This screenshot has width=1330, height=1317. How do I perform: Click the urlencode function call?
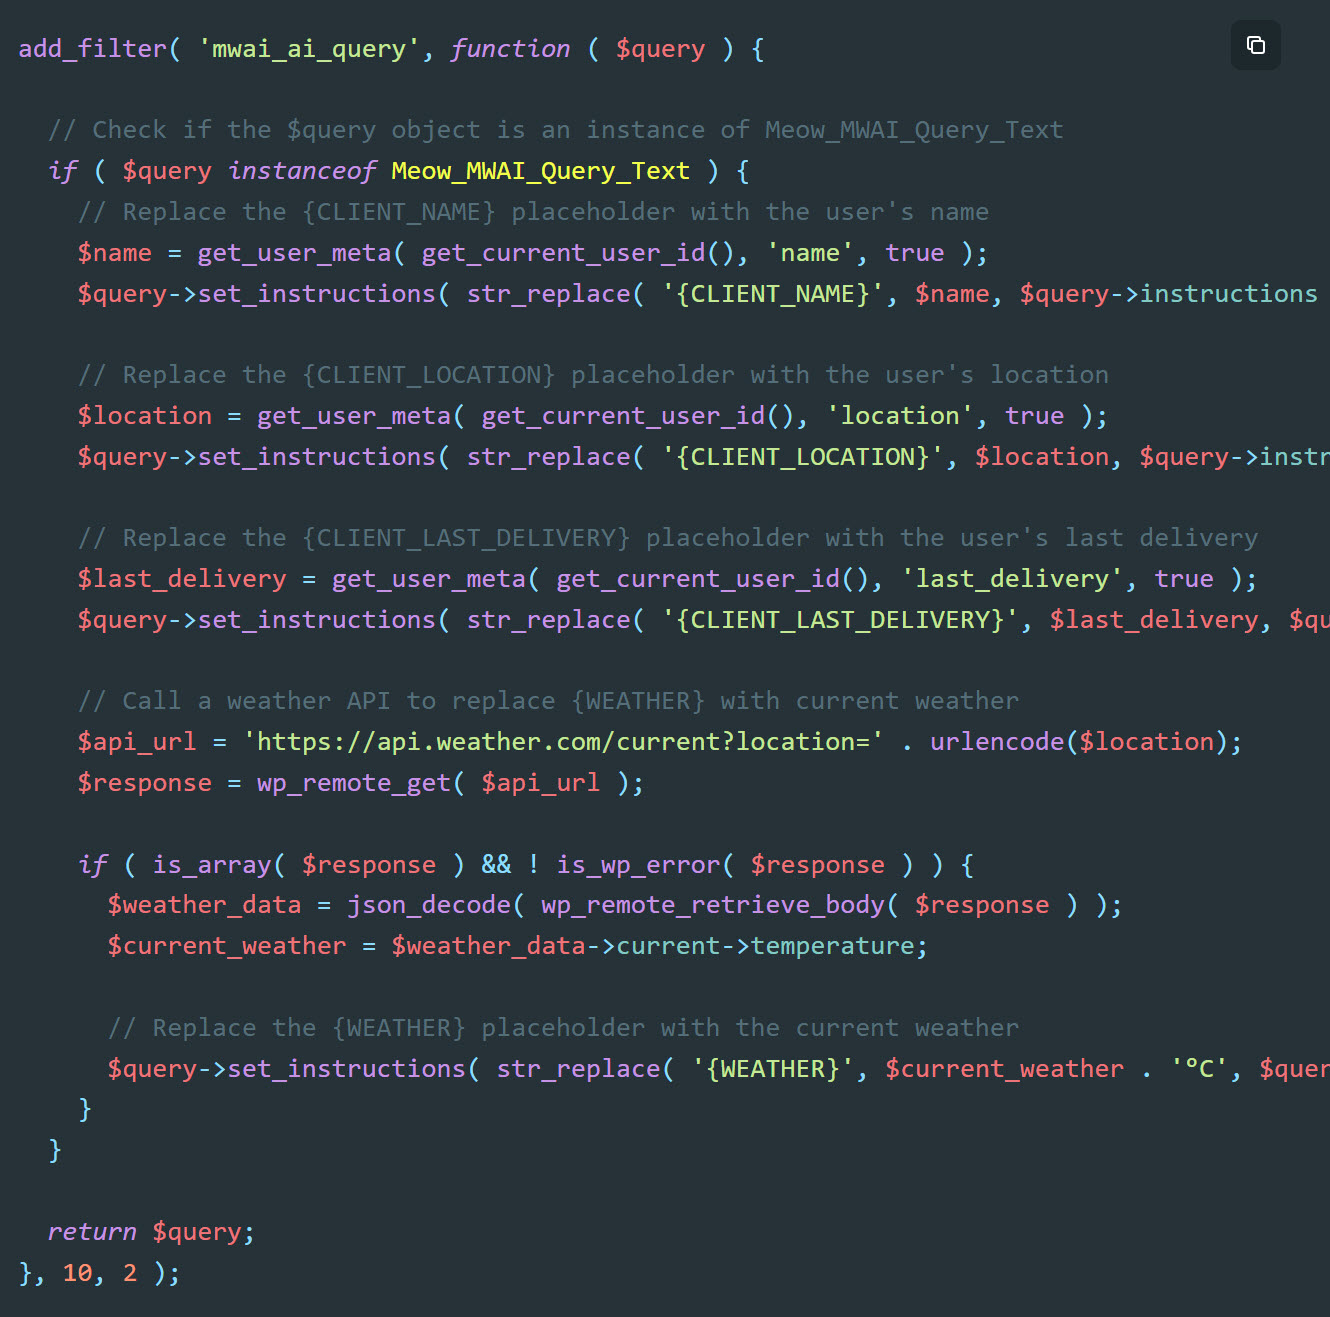(x=997, y=742)
